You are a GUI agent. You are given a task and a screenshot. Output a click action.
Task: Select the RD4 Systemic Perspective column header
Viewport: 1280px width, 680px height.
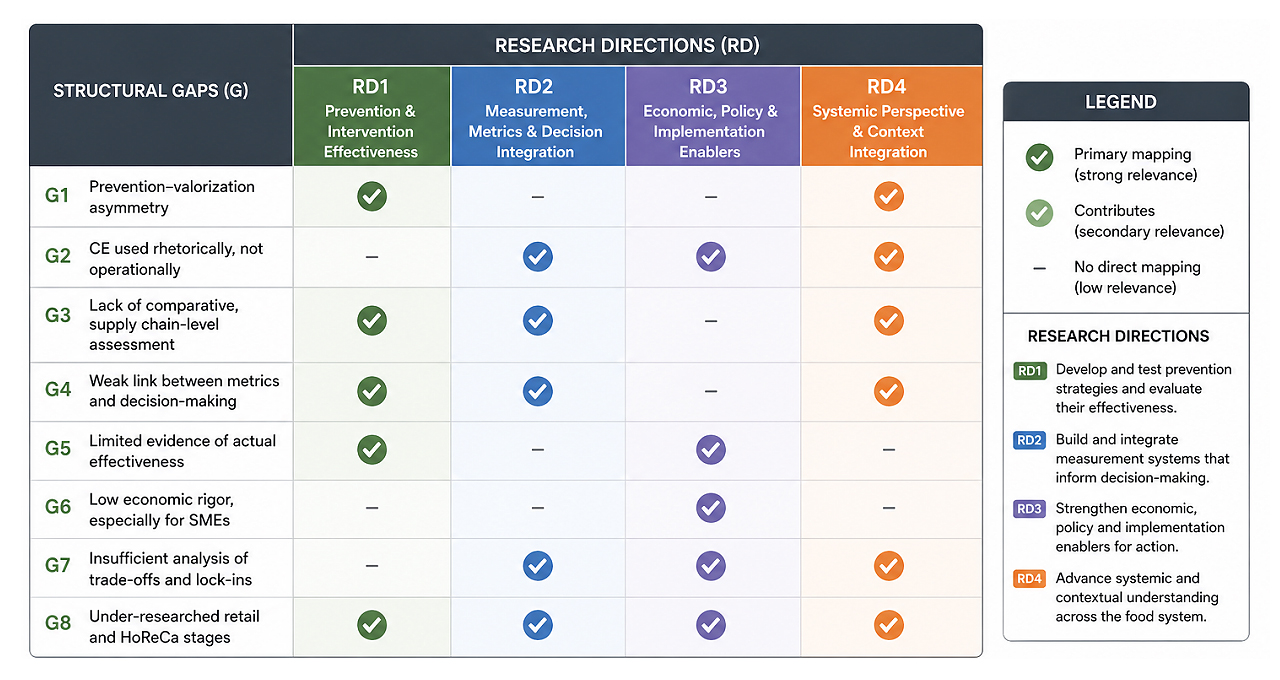[889, 116]
